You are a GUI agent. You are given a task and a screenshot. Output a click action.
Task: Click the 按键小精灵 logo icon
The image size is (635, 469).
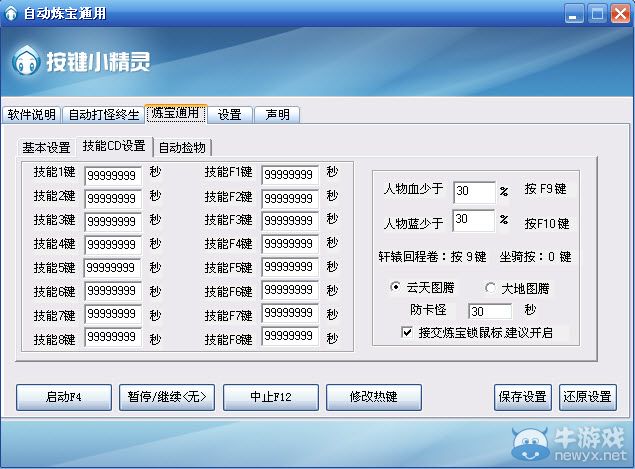pos(26,61)
